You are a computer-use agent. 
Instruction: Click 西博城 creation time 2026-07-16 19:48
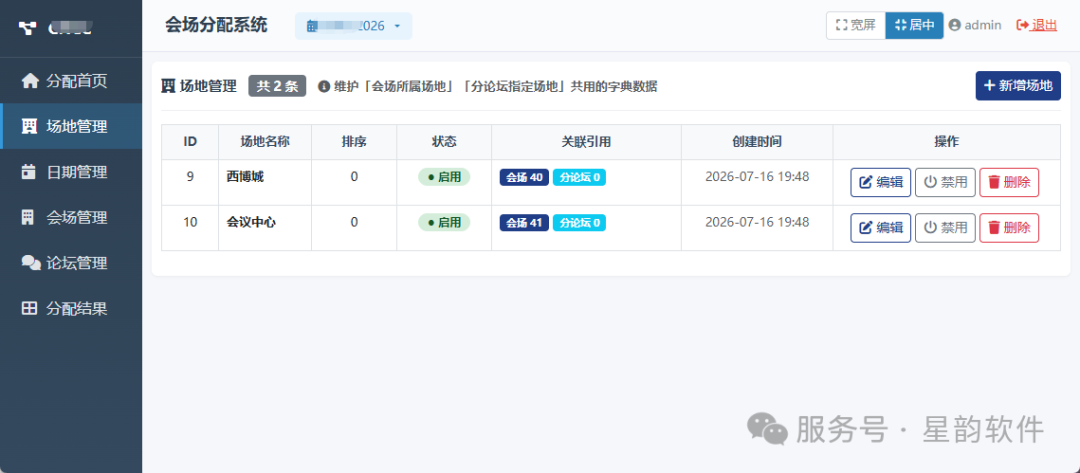tap(757, 176)
